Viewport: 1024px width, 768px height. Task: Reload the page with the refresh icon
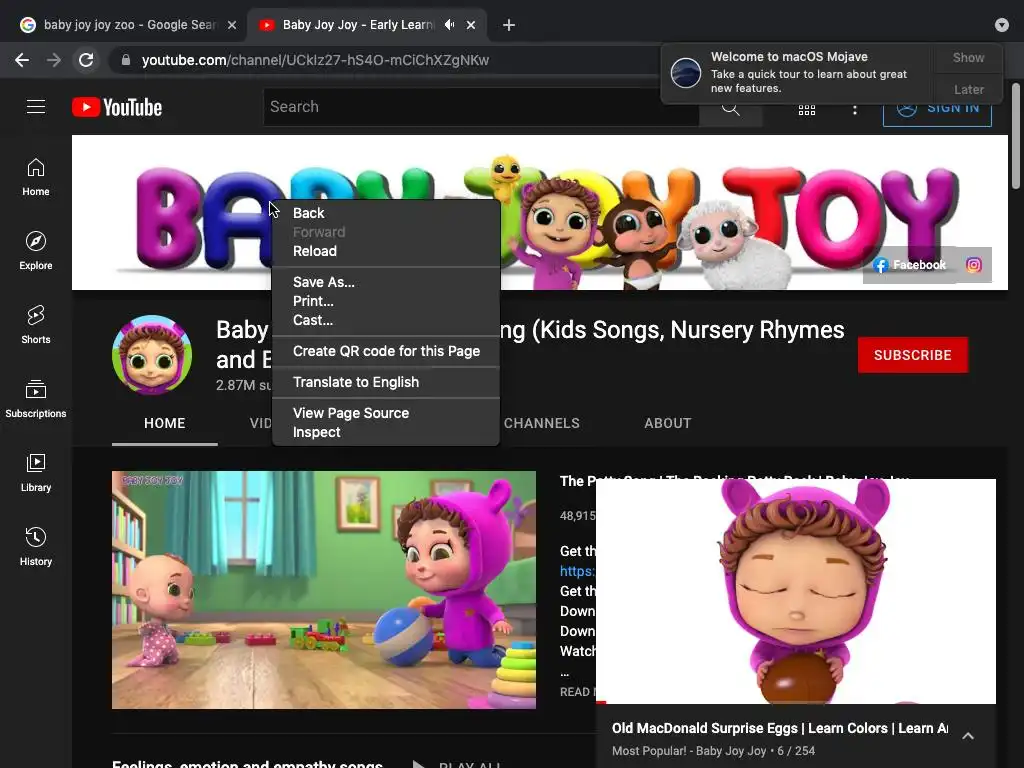tap(86, 60)
